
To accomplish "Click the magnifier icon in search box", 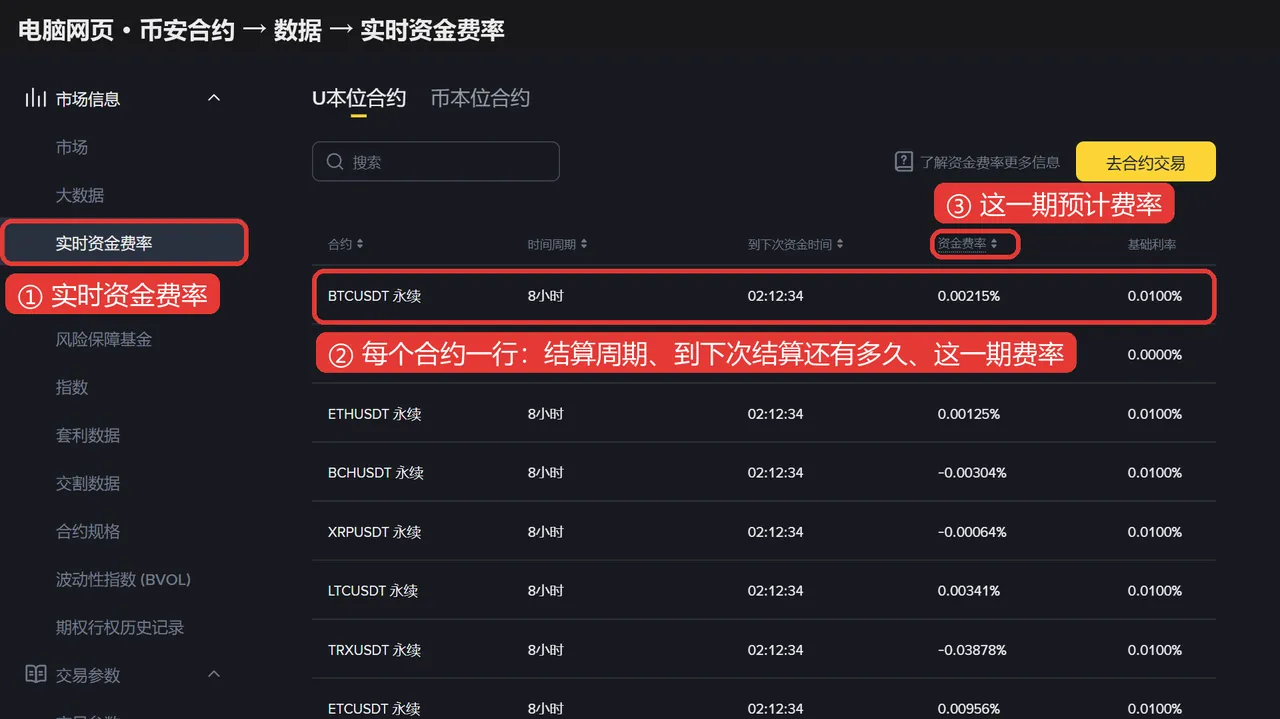I will click(x=335, y=161).
